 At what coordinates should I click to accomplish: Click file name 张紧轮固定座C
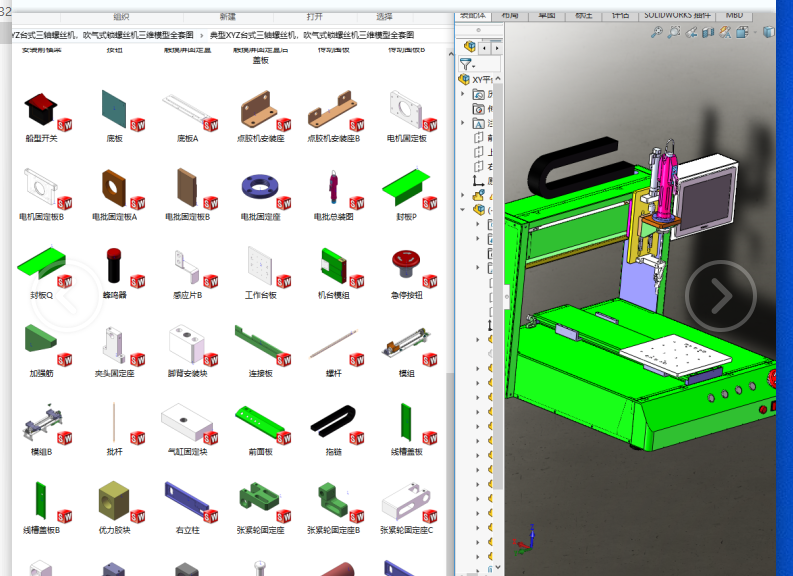point(407,530)
